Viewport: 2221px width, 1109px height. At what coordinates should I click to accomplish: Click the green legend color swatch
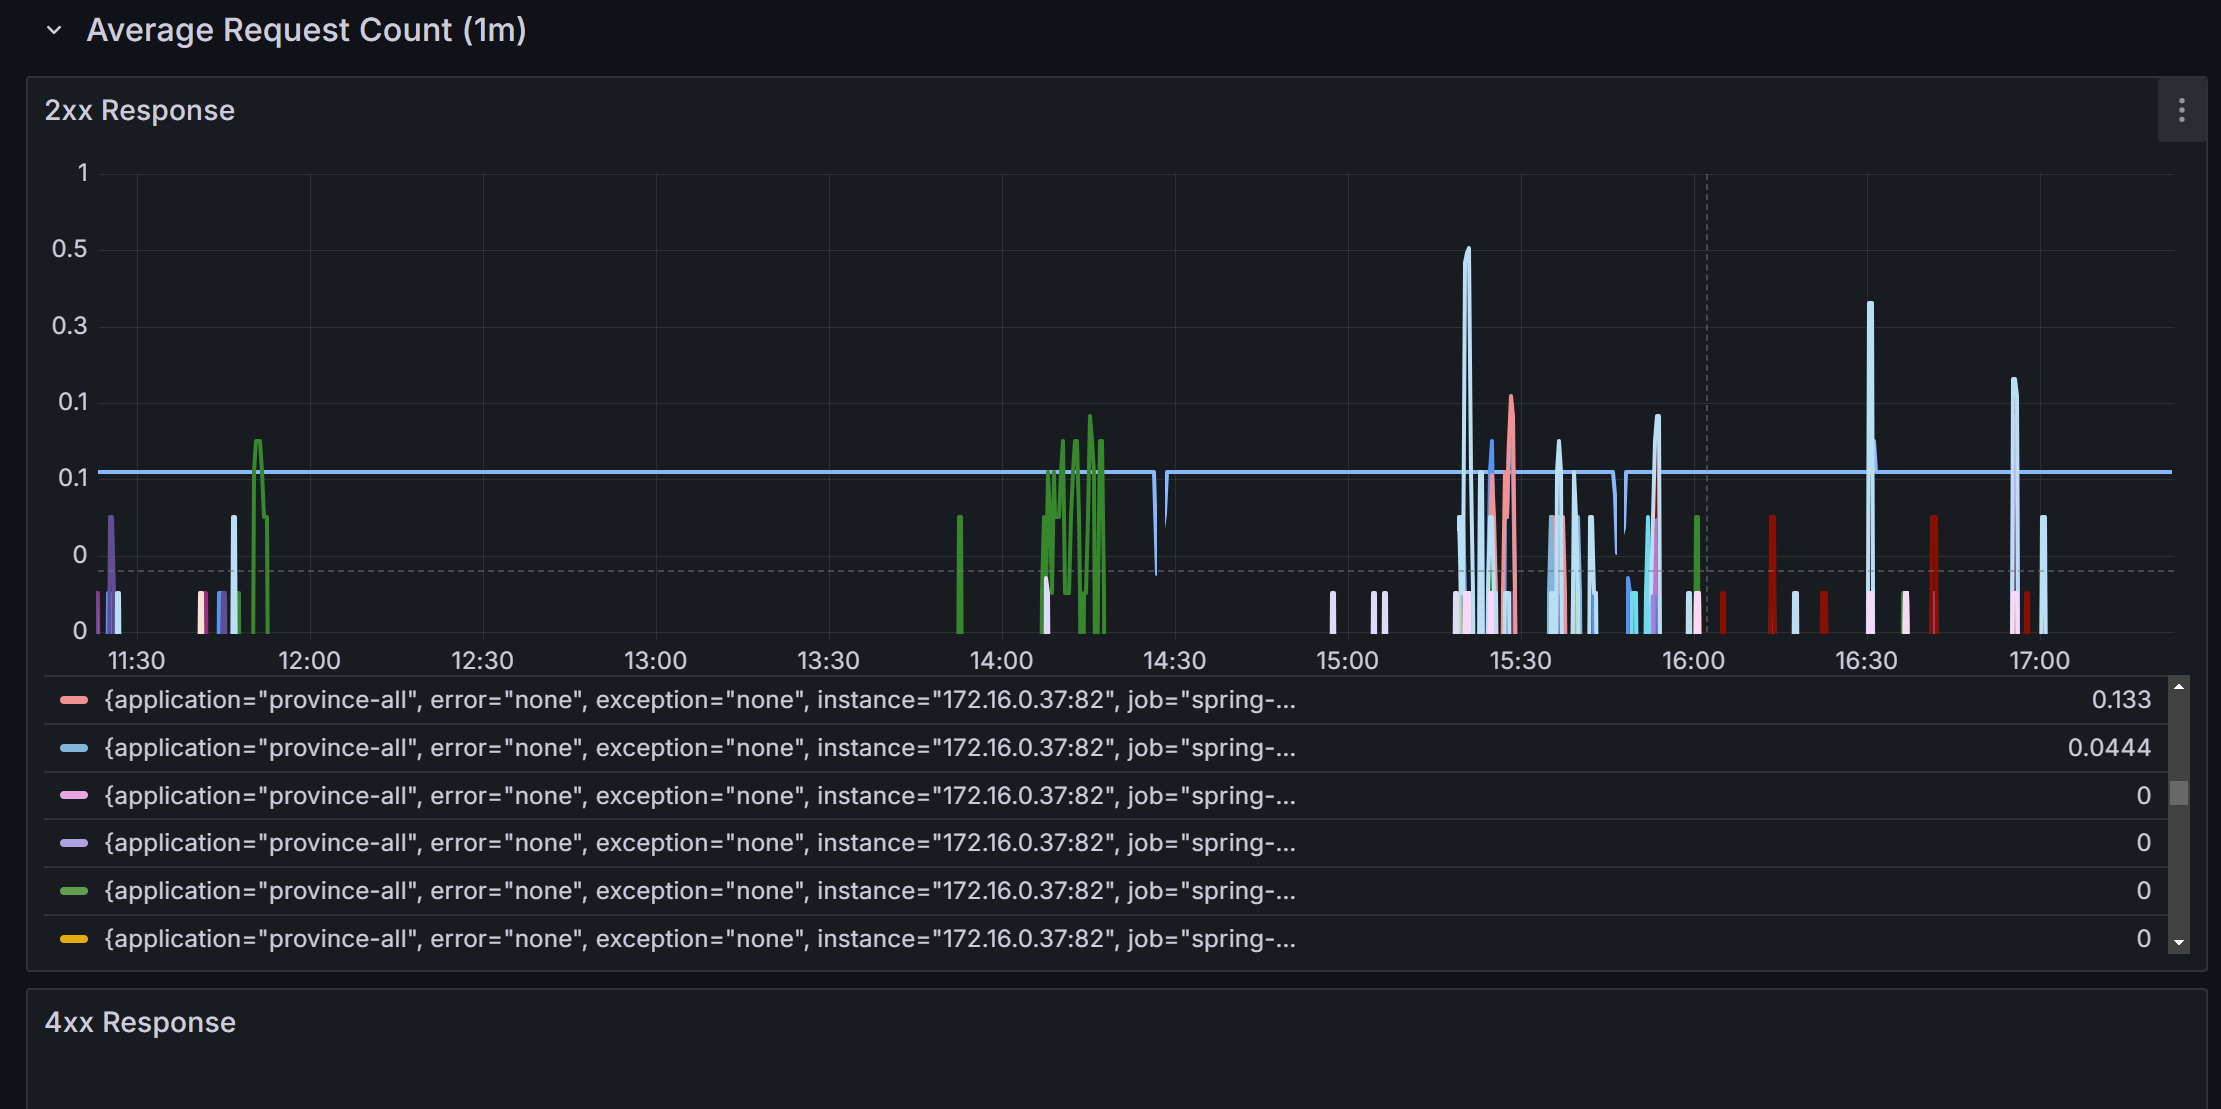[x=74, y=891]
